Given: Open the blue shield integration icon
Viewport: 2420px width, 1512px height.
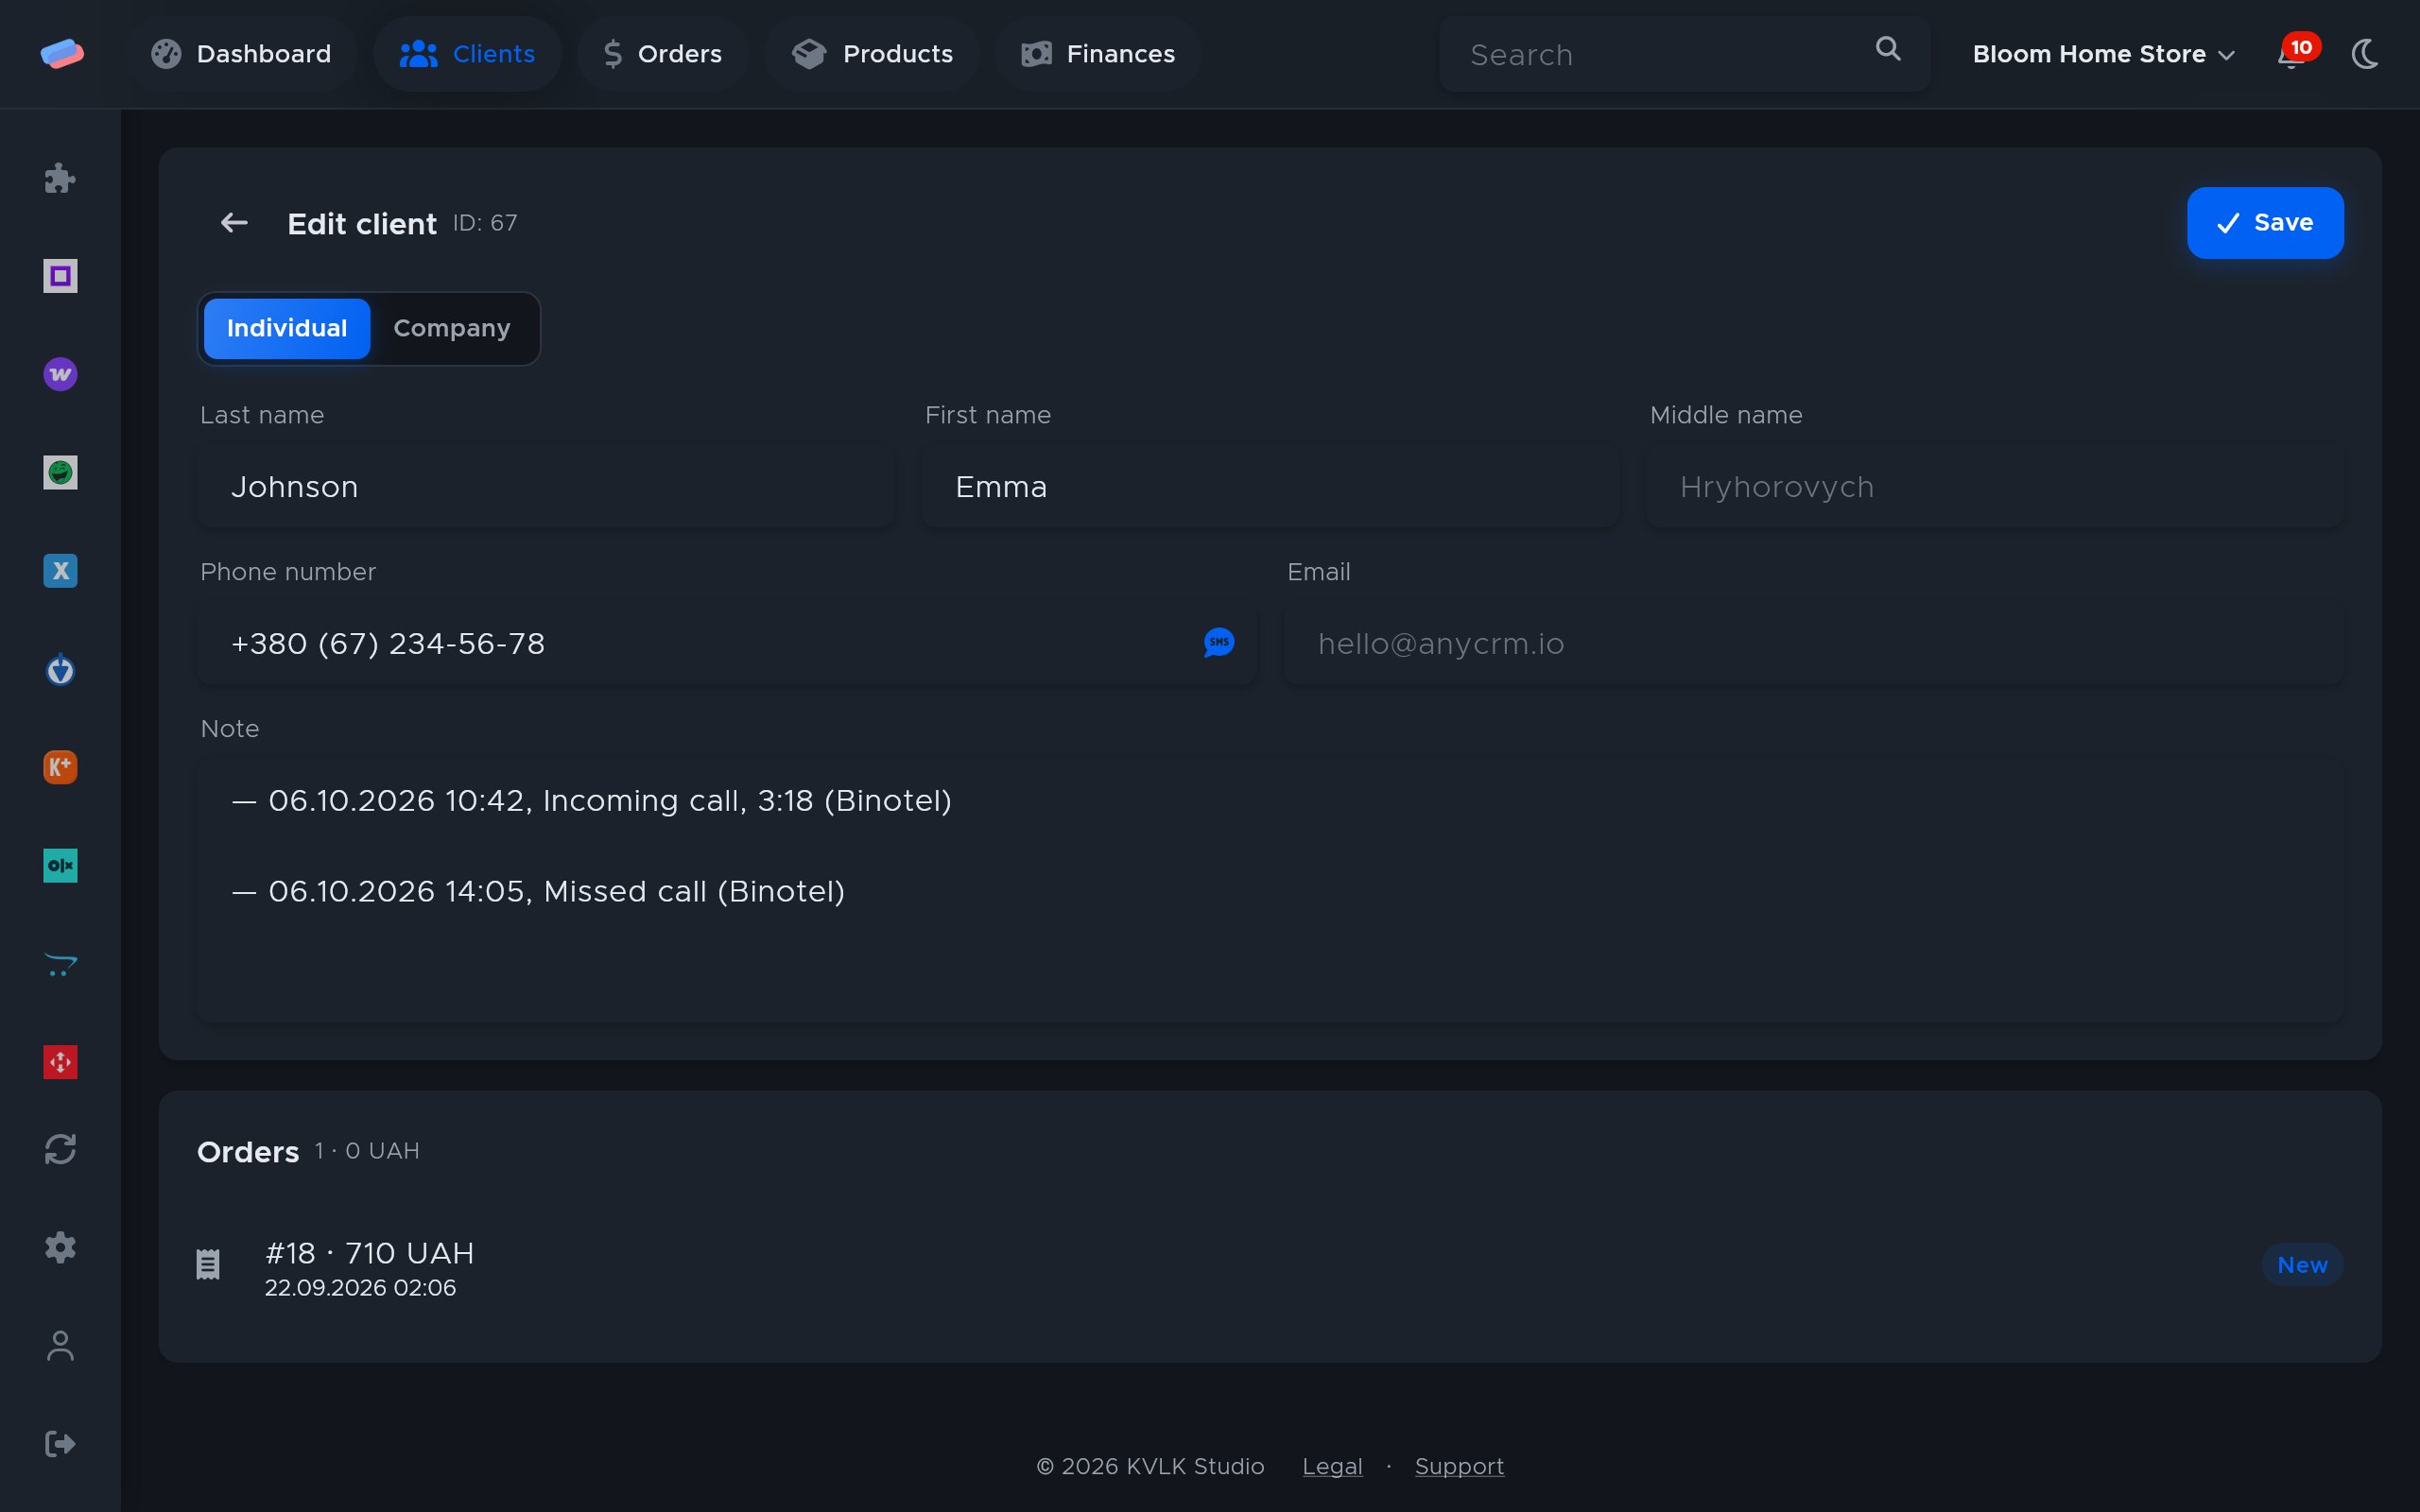Looking at the screenshot, I should [60, 669].
